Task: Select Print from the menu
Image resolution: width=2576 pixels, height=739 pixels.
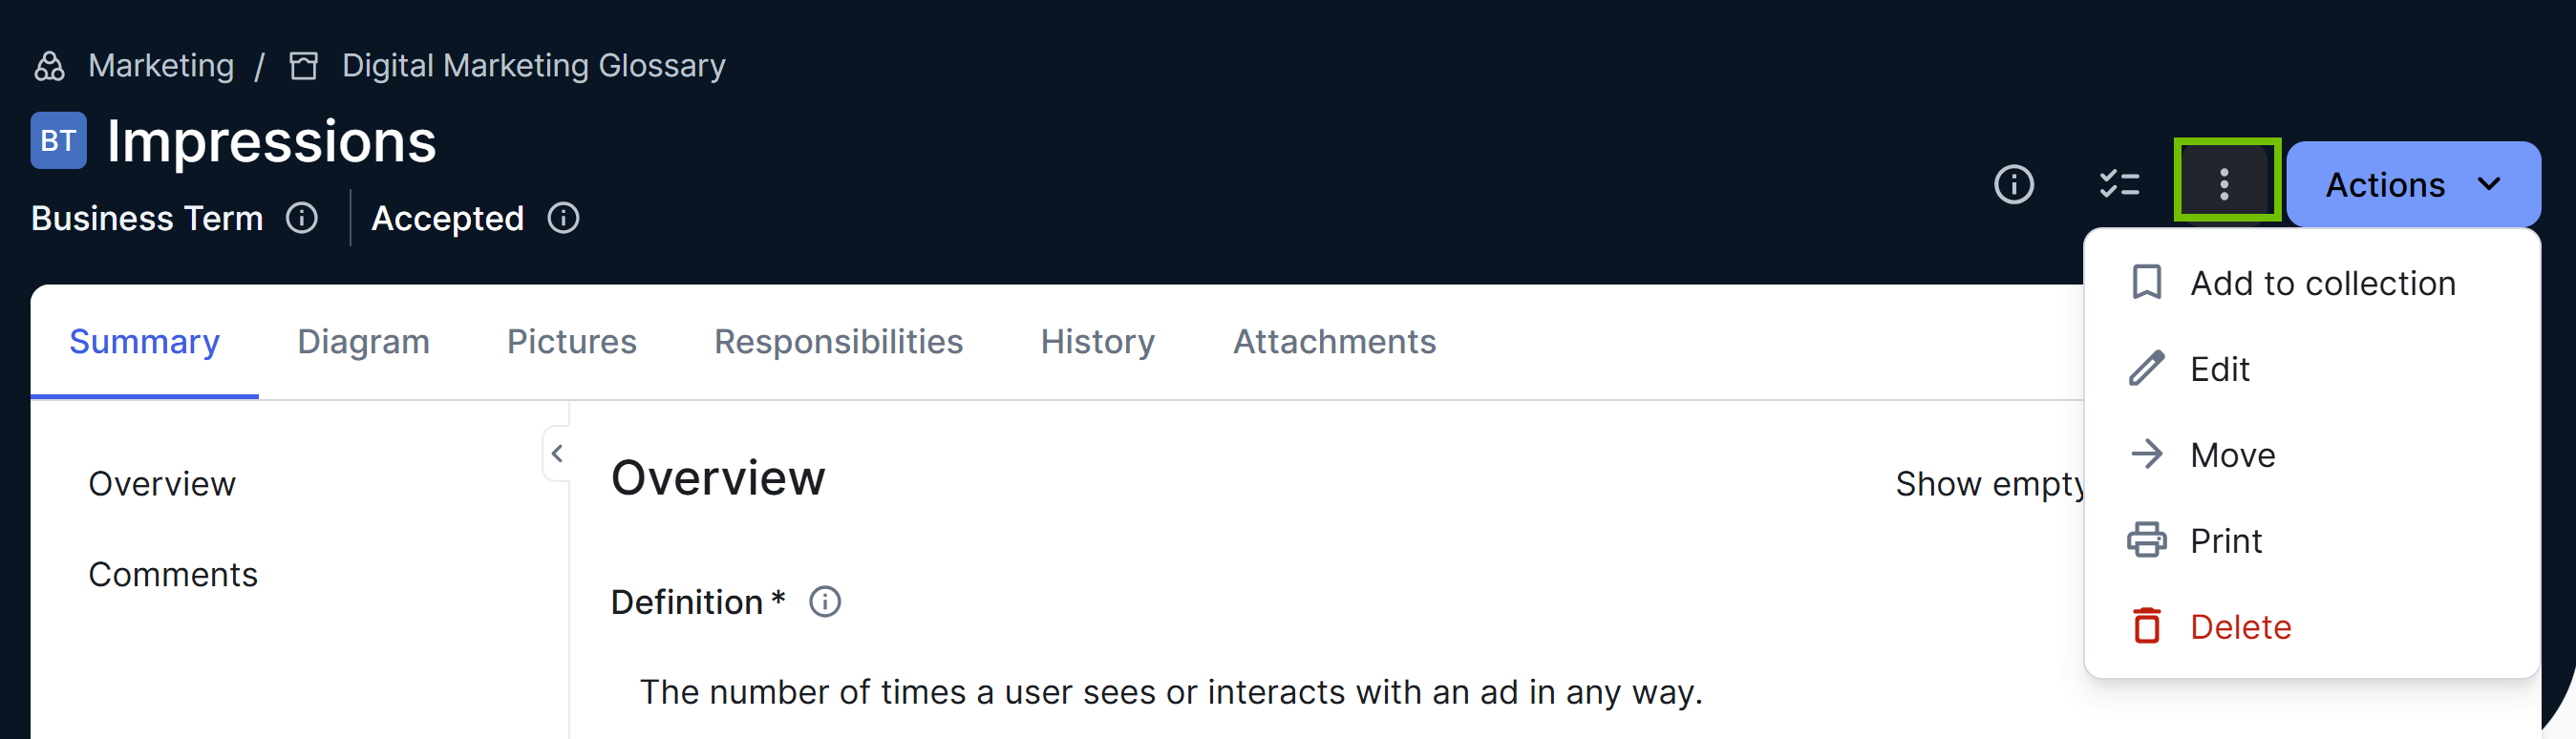Action: [x=2226, y=540]
